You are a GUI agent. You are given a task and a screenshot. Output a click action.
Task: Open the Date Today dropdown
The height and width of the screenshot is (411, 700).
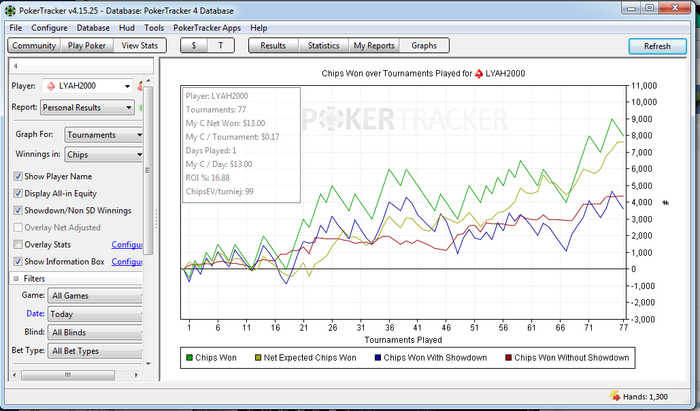point(95,314)
